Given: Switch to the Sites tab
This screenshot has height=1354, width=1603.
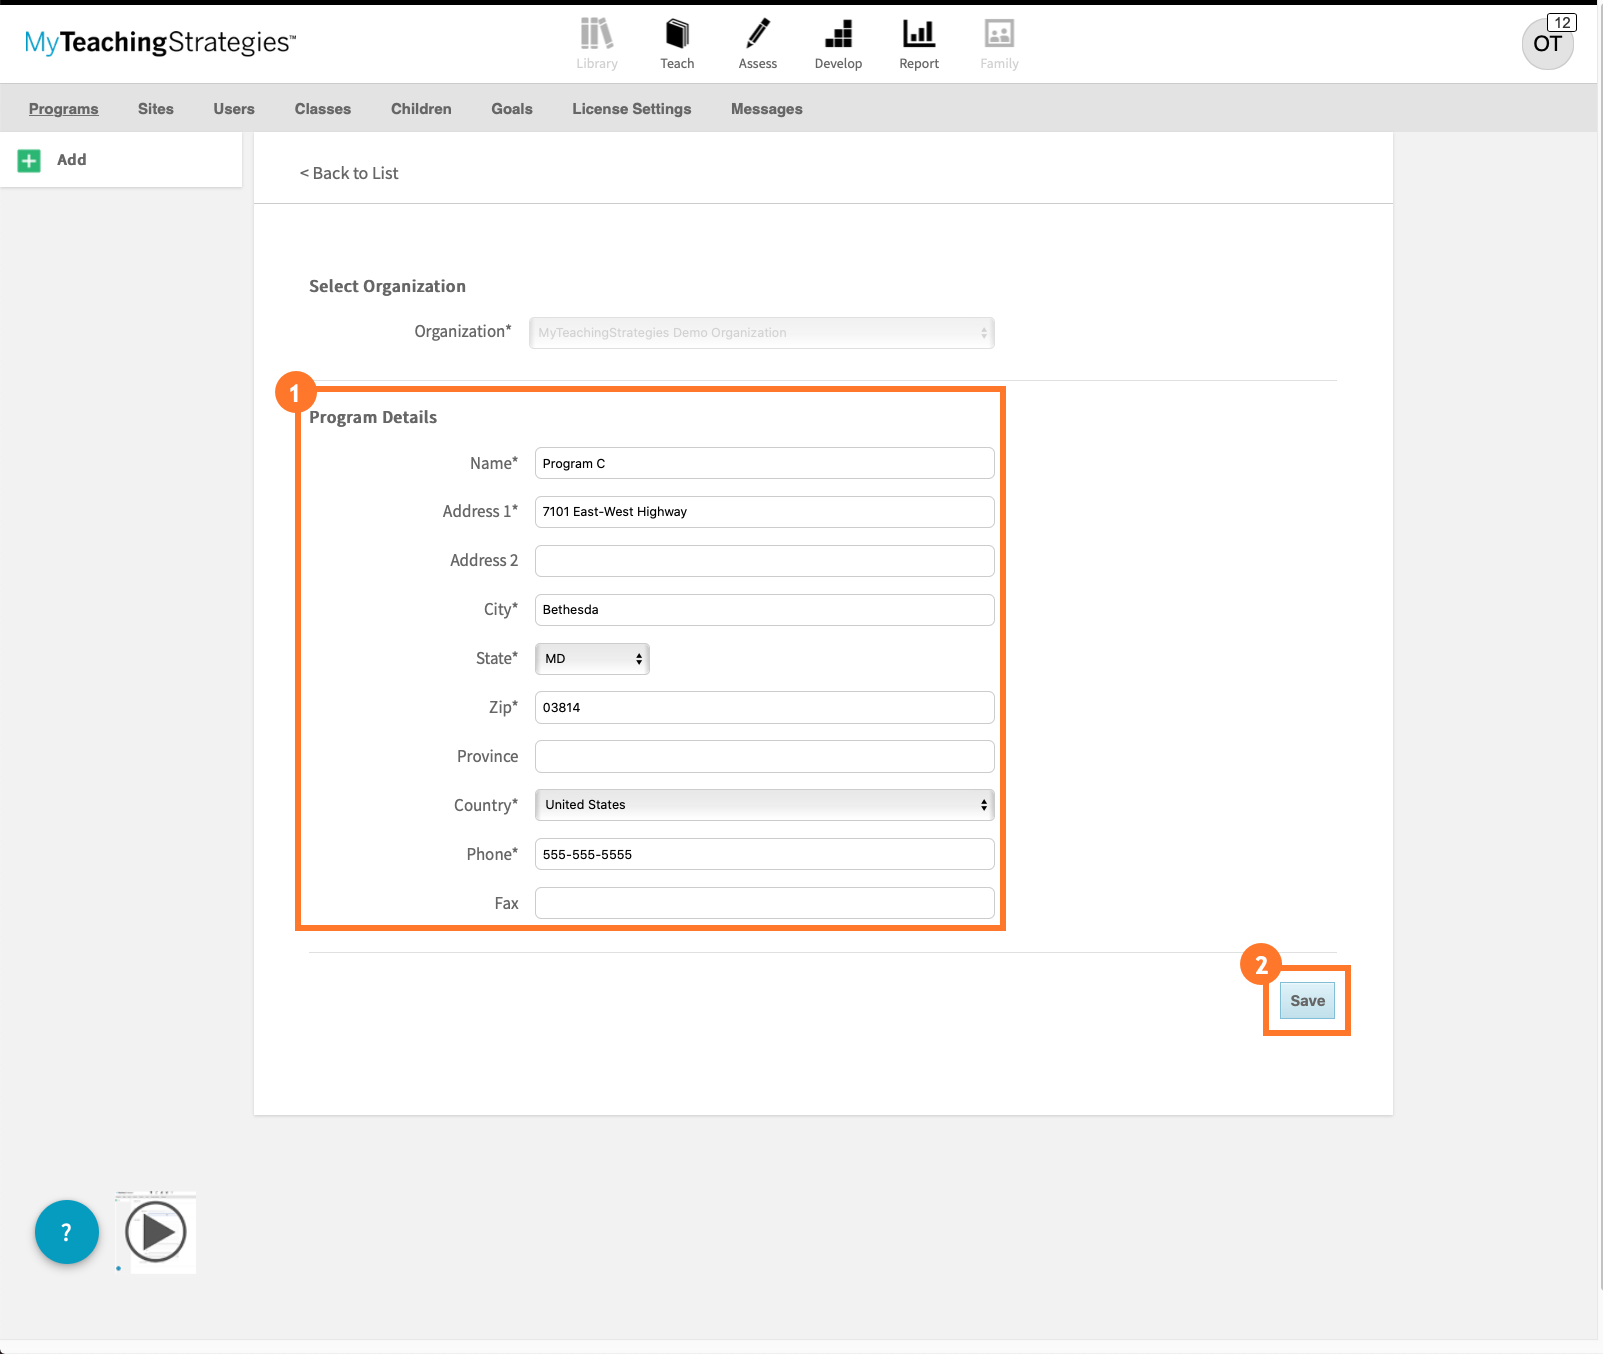Looking at the screenshot, I should tap(155, 109).
